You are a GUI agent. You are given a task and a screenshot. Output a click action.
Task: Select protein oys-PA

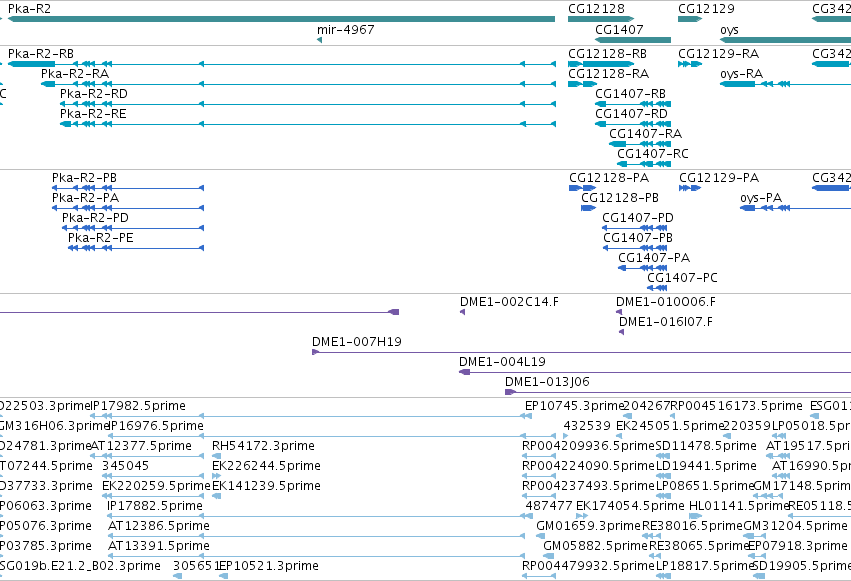[761, 198]
